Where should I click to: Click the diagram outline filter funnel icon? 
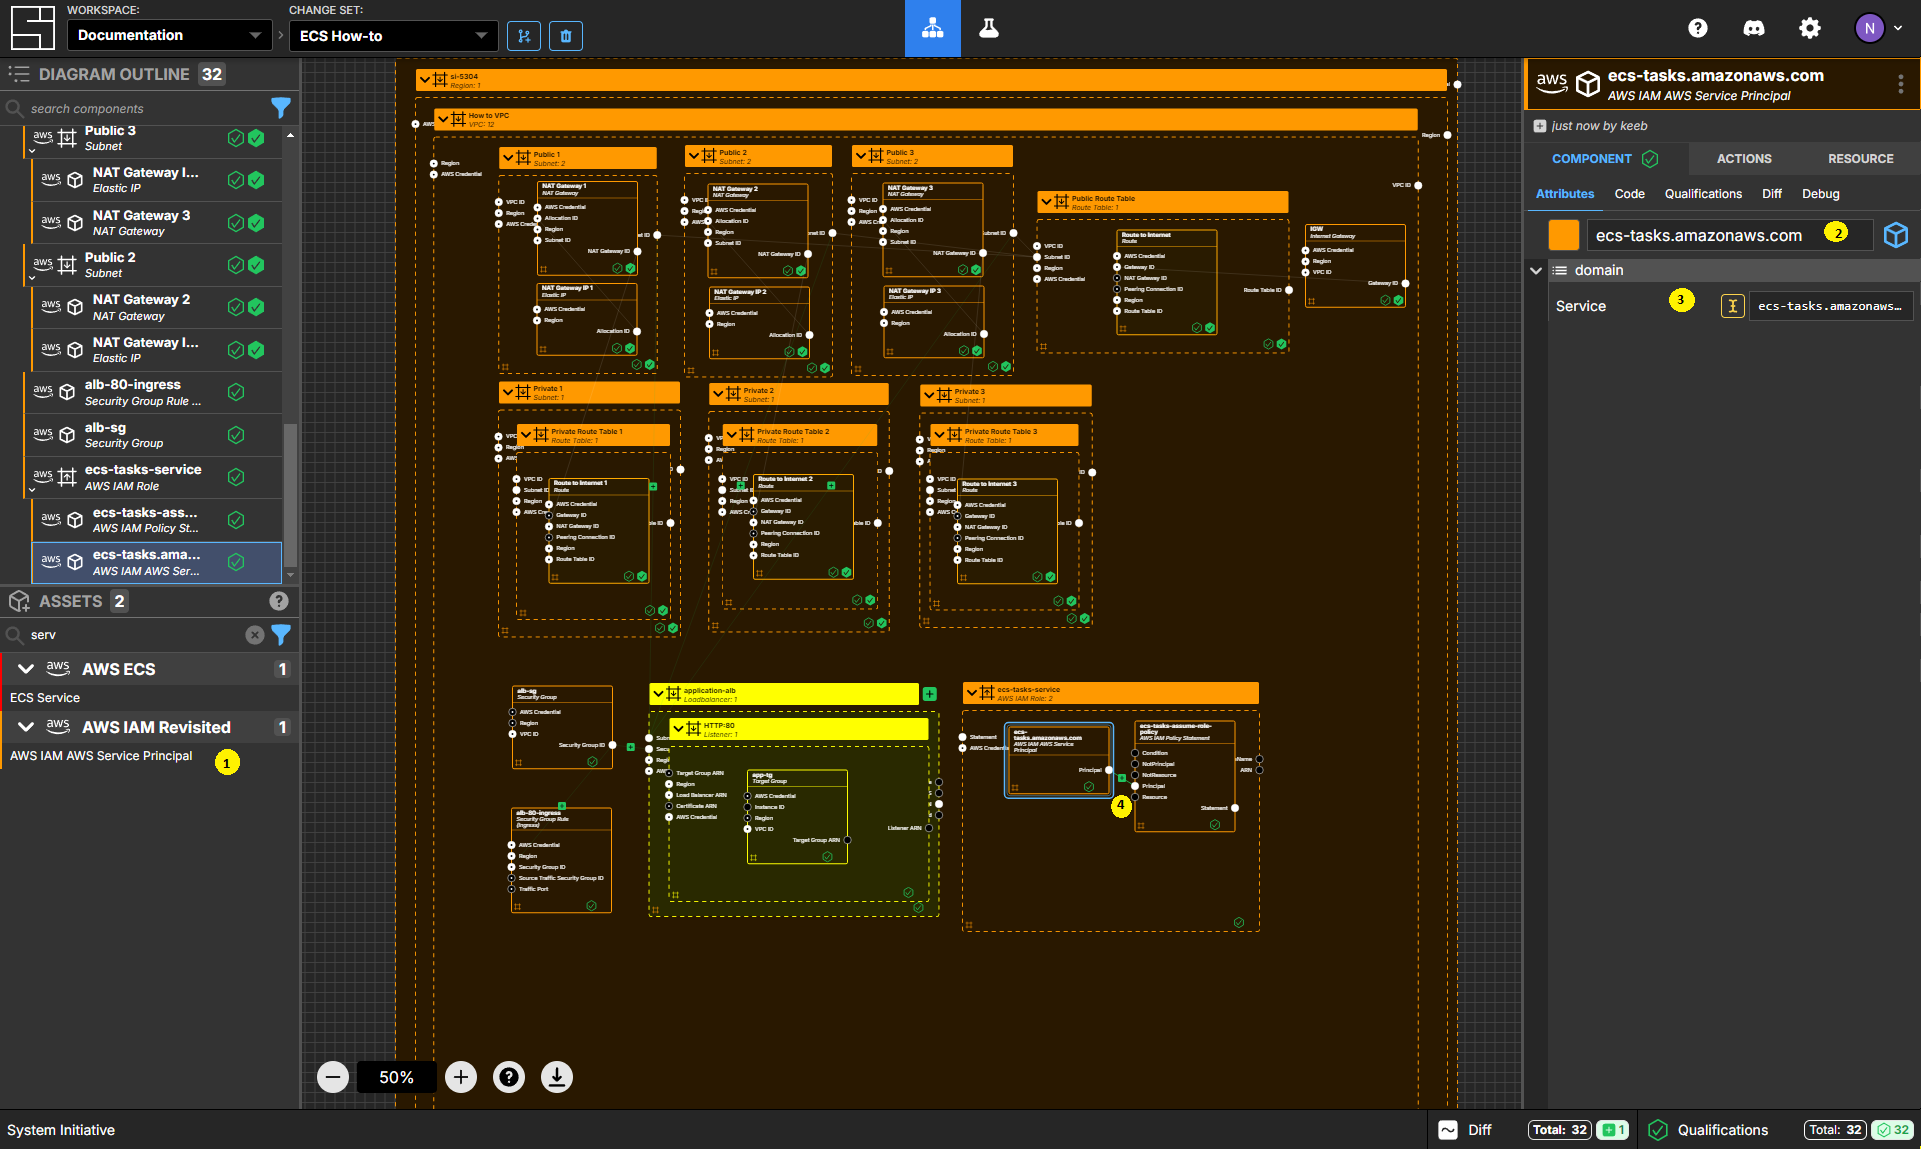click(281, 108)
